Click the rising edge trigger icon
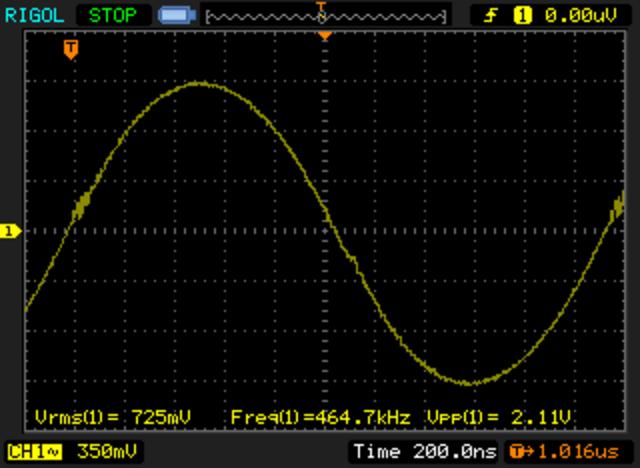Image resolution: width=640 pixels, height=468 pixels. click(x=491, y=16)
